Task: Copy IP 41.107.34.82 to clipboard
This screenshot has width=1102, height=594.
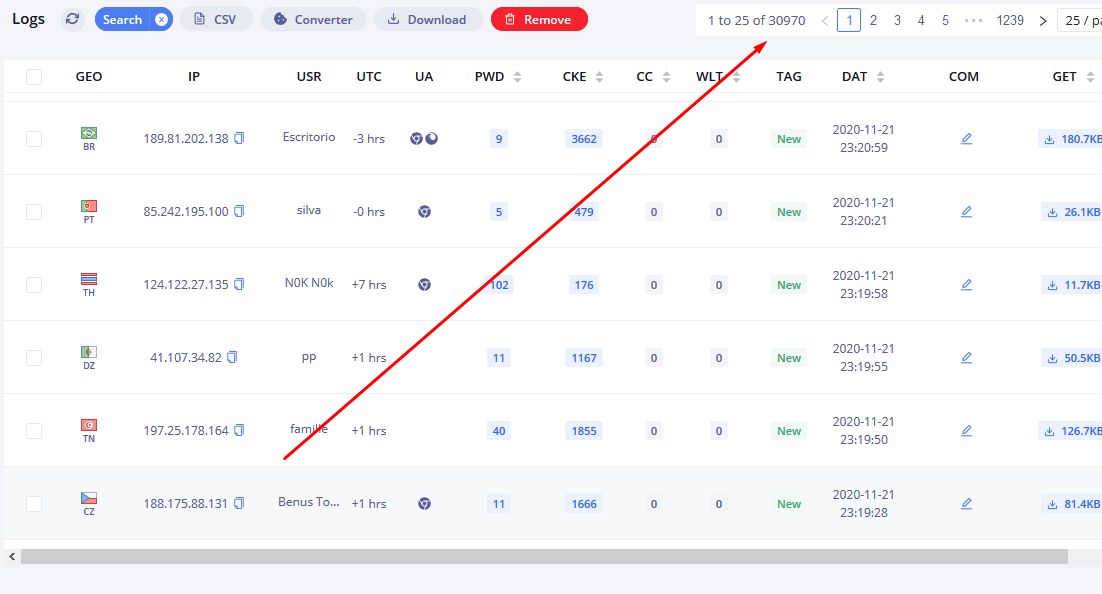Action: point(233,358)
